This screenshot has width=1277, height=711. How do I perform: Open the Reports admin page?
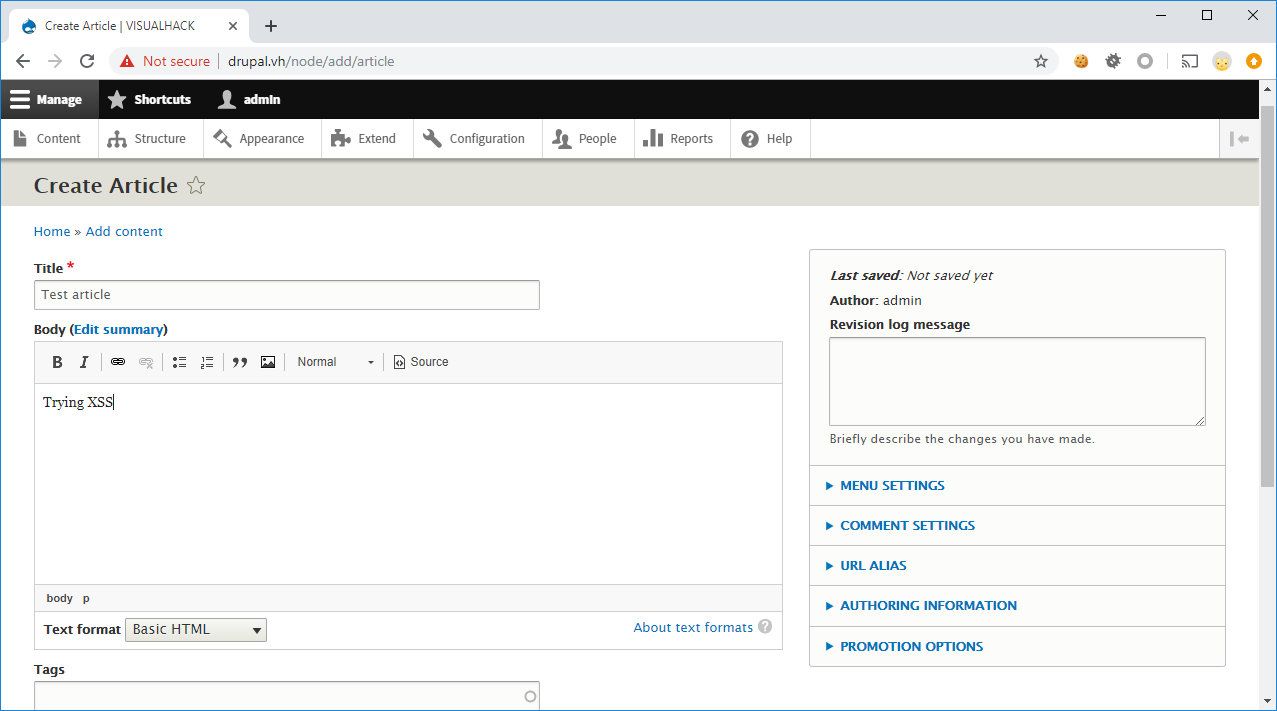(x=682, y=139)
